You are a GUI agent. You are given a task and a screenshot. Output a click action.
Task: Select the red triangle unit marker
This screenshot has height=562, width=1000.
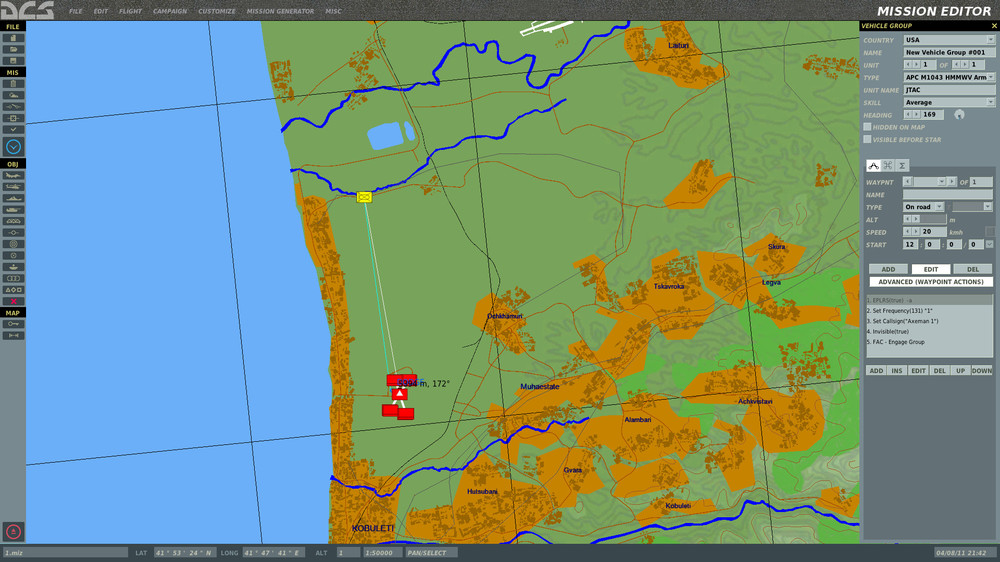point(400,394)
